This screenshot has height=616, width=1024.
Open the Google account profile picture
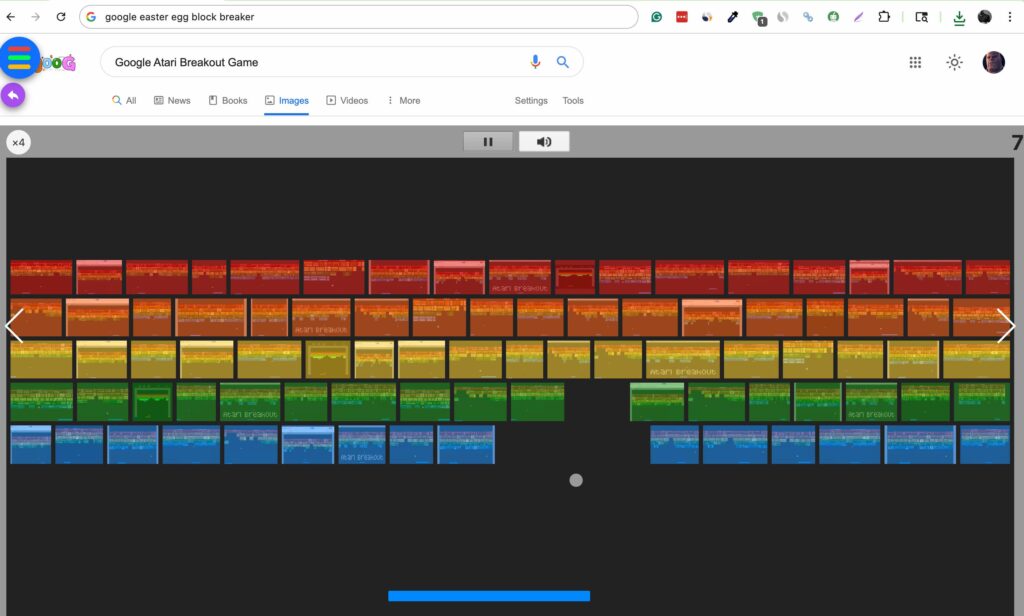click(x=993, y=62)
